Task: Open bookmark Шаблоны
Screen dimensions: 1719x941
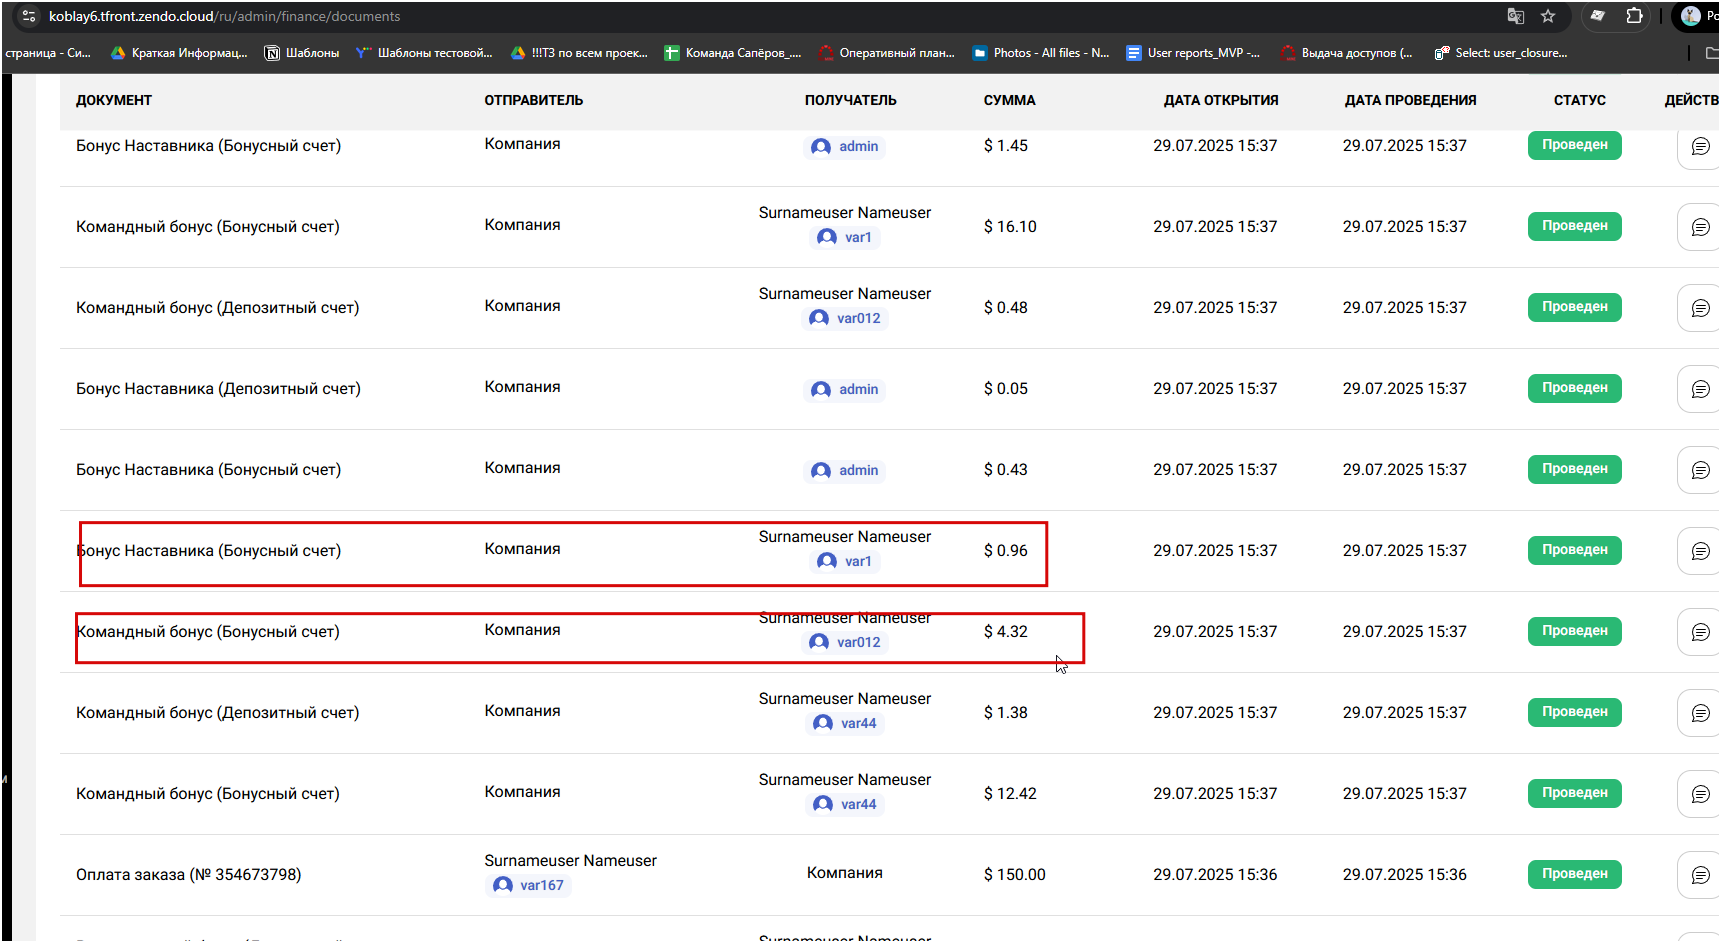Action: pos(302,53)
